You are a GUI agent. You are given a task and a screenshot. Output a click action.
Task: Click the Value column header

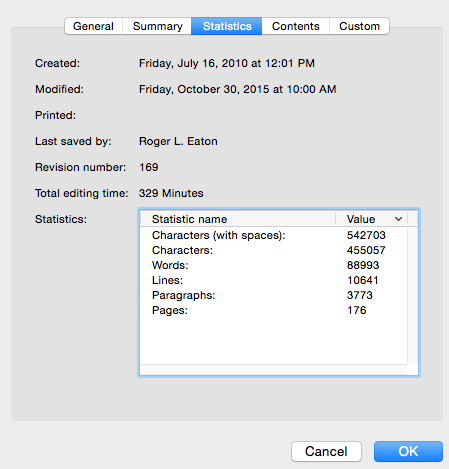(x=371, y=219)
